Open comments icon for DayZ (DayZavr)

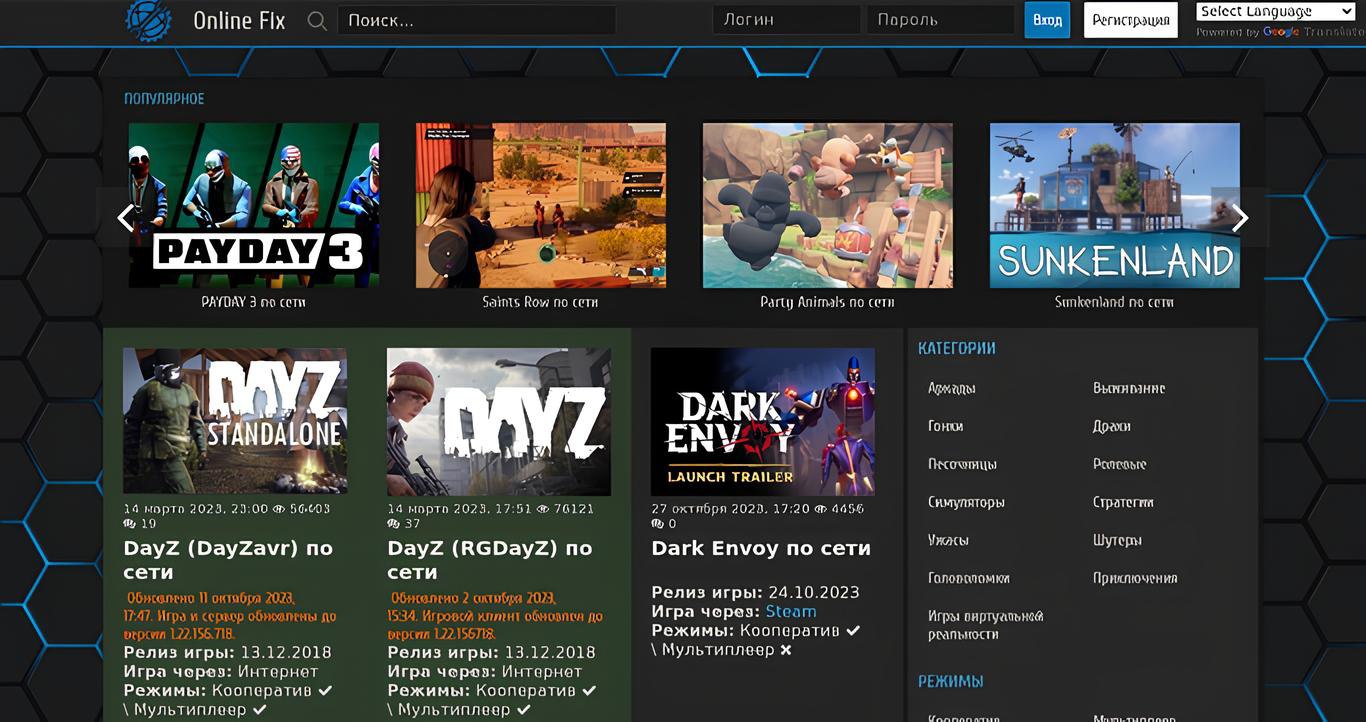[x=129, y=524]
